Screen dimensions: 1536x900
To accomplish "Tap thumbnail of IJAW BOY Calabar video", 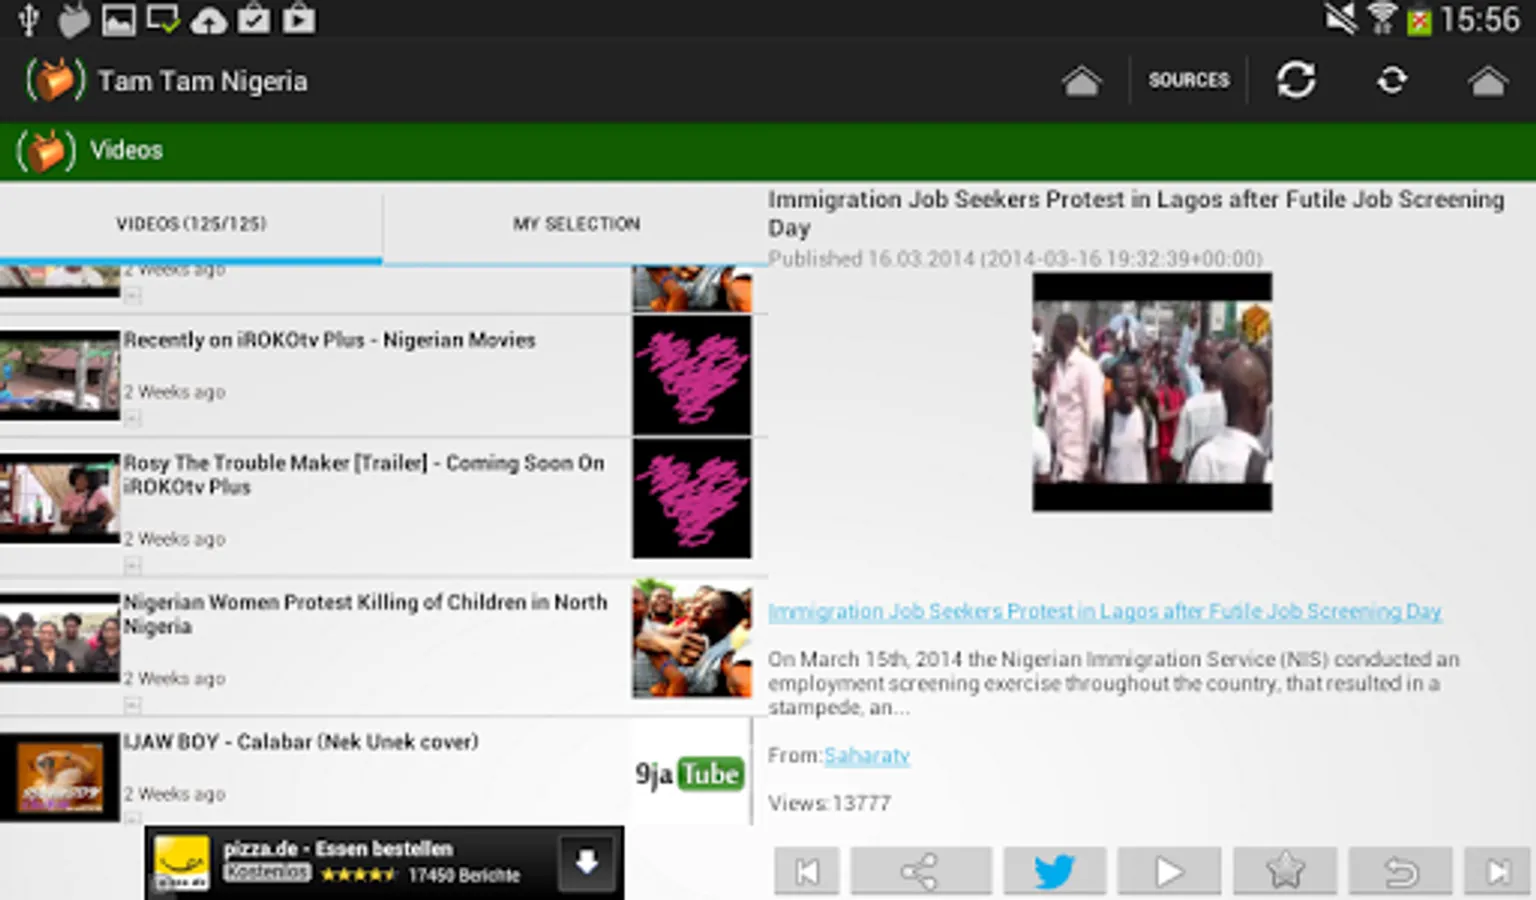I will click(60, 778).
